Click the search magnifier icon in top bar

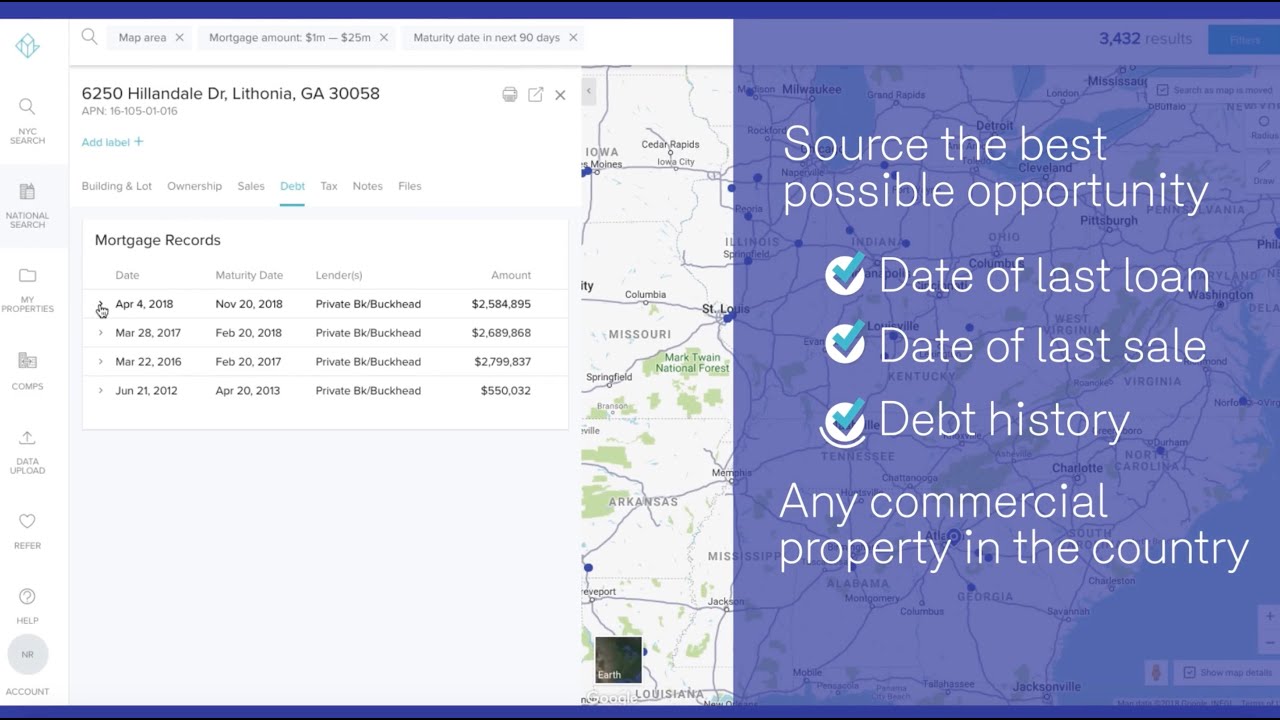pos(89,37)
